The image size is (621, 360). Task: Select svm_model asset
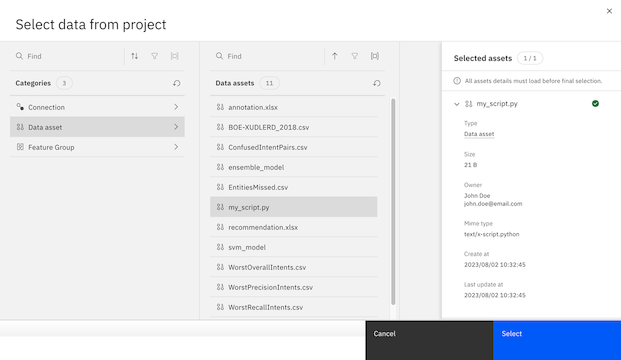pos(293,247)
